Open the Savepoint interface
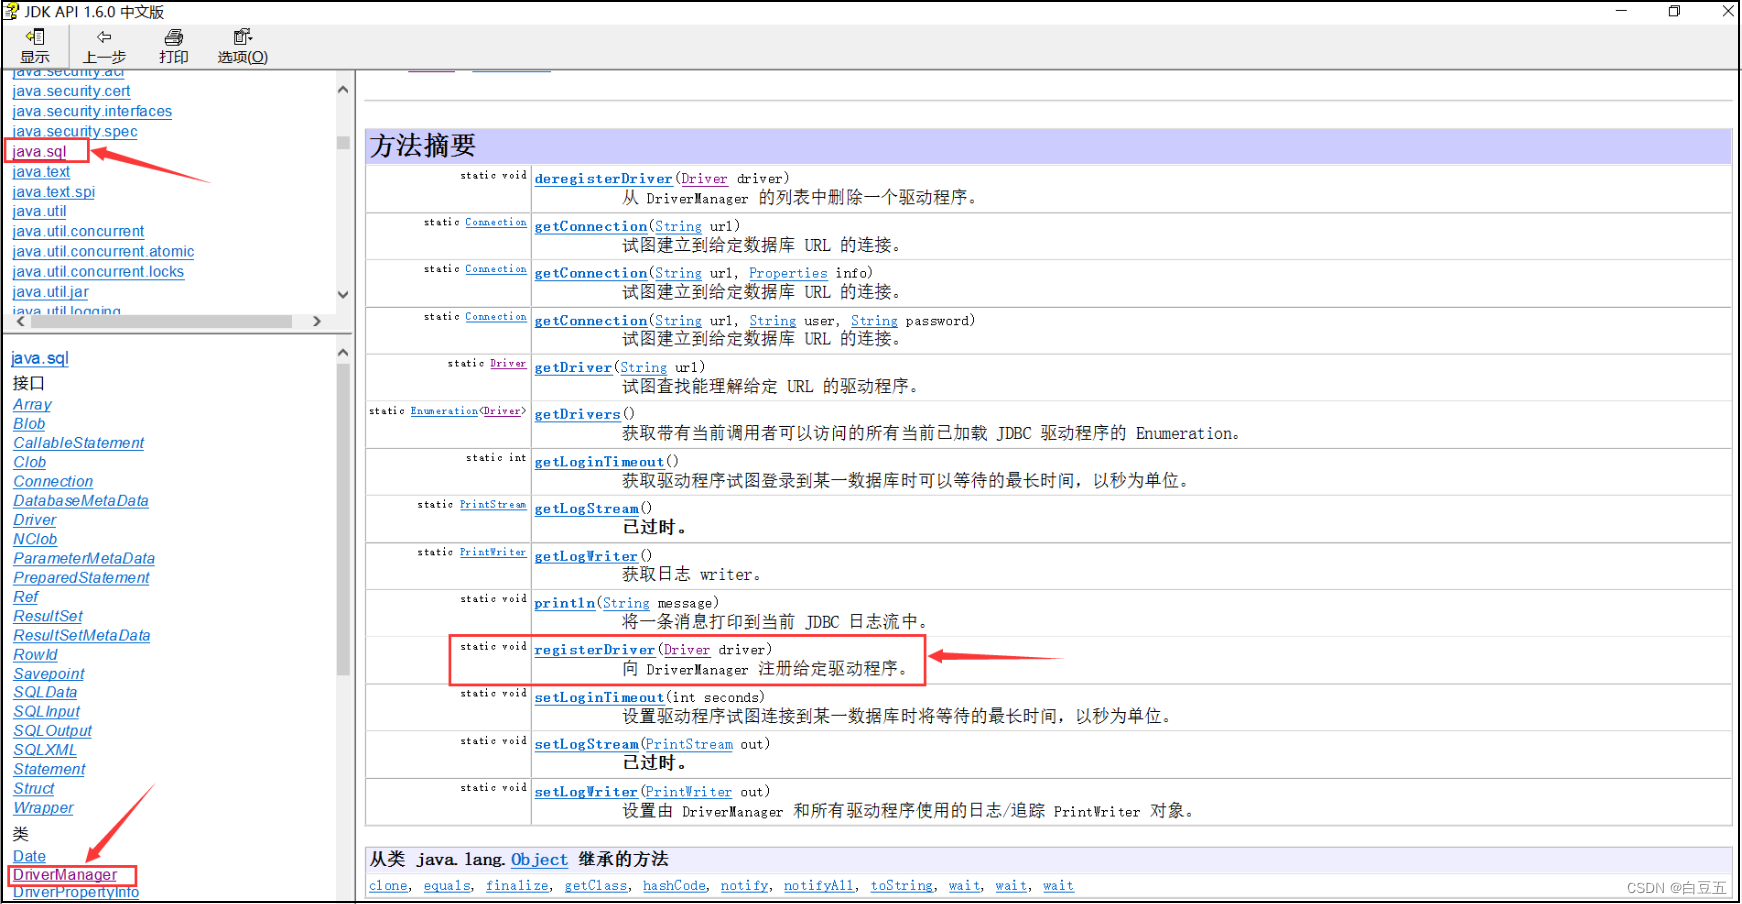Viewport: 1742px width, 904px height. click(x=49, y=674)
